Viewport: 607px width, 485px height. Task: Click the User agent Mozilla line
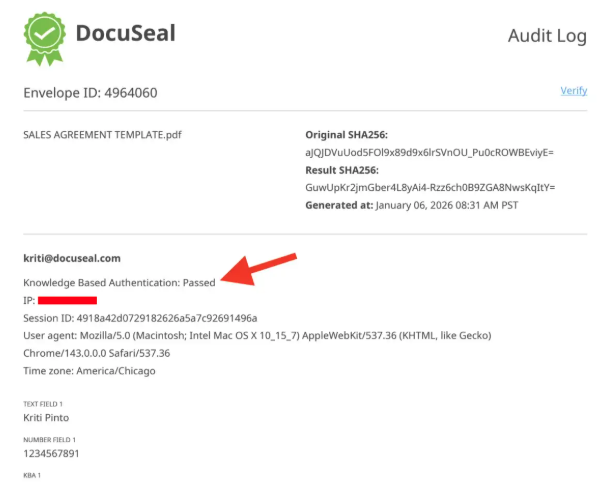tap(257, 336)
